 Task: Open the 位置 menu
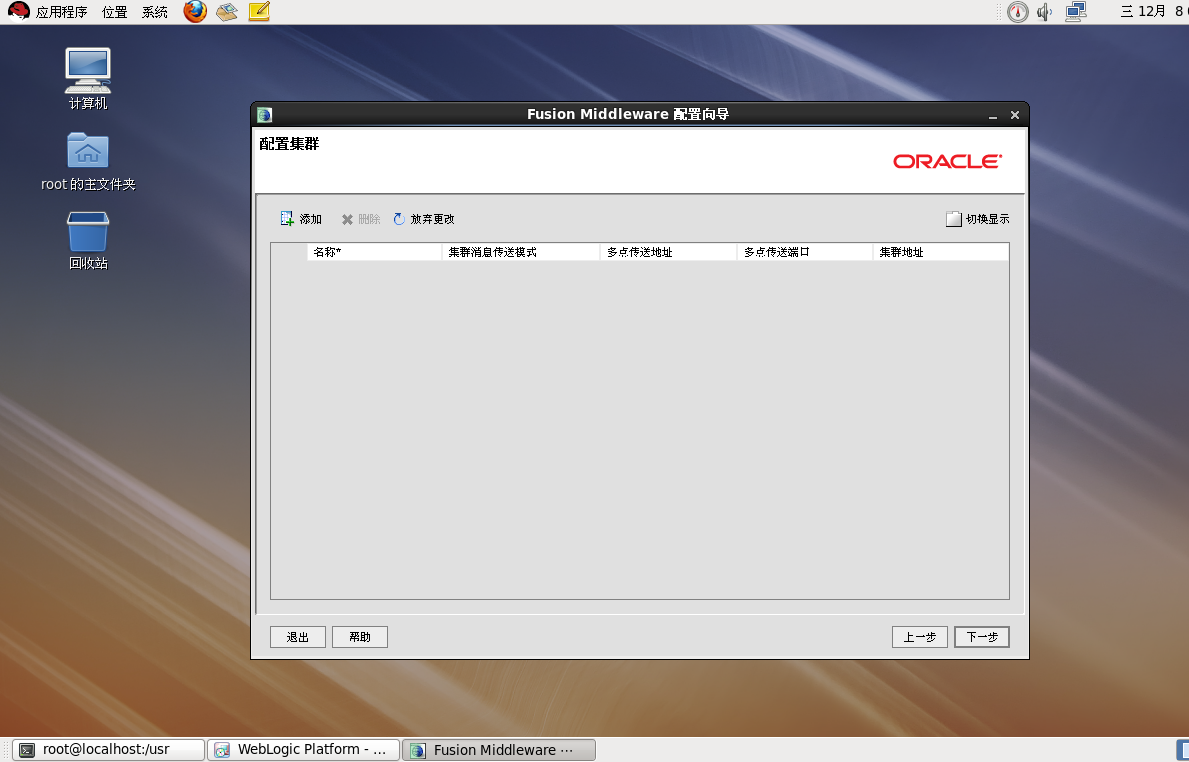pyautogui.click(x=115, y=12)
